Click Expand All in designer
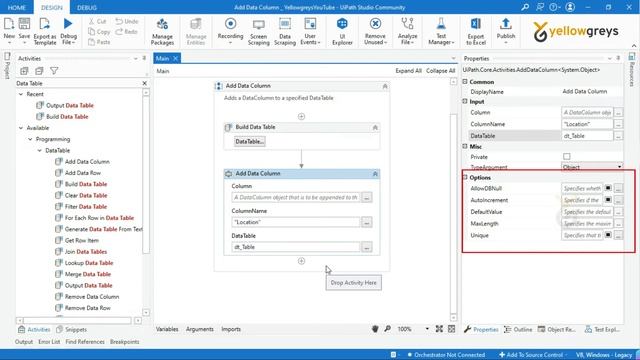This screenshot has width=640, height=360. coord(408,71)
